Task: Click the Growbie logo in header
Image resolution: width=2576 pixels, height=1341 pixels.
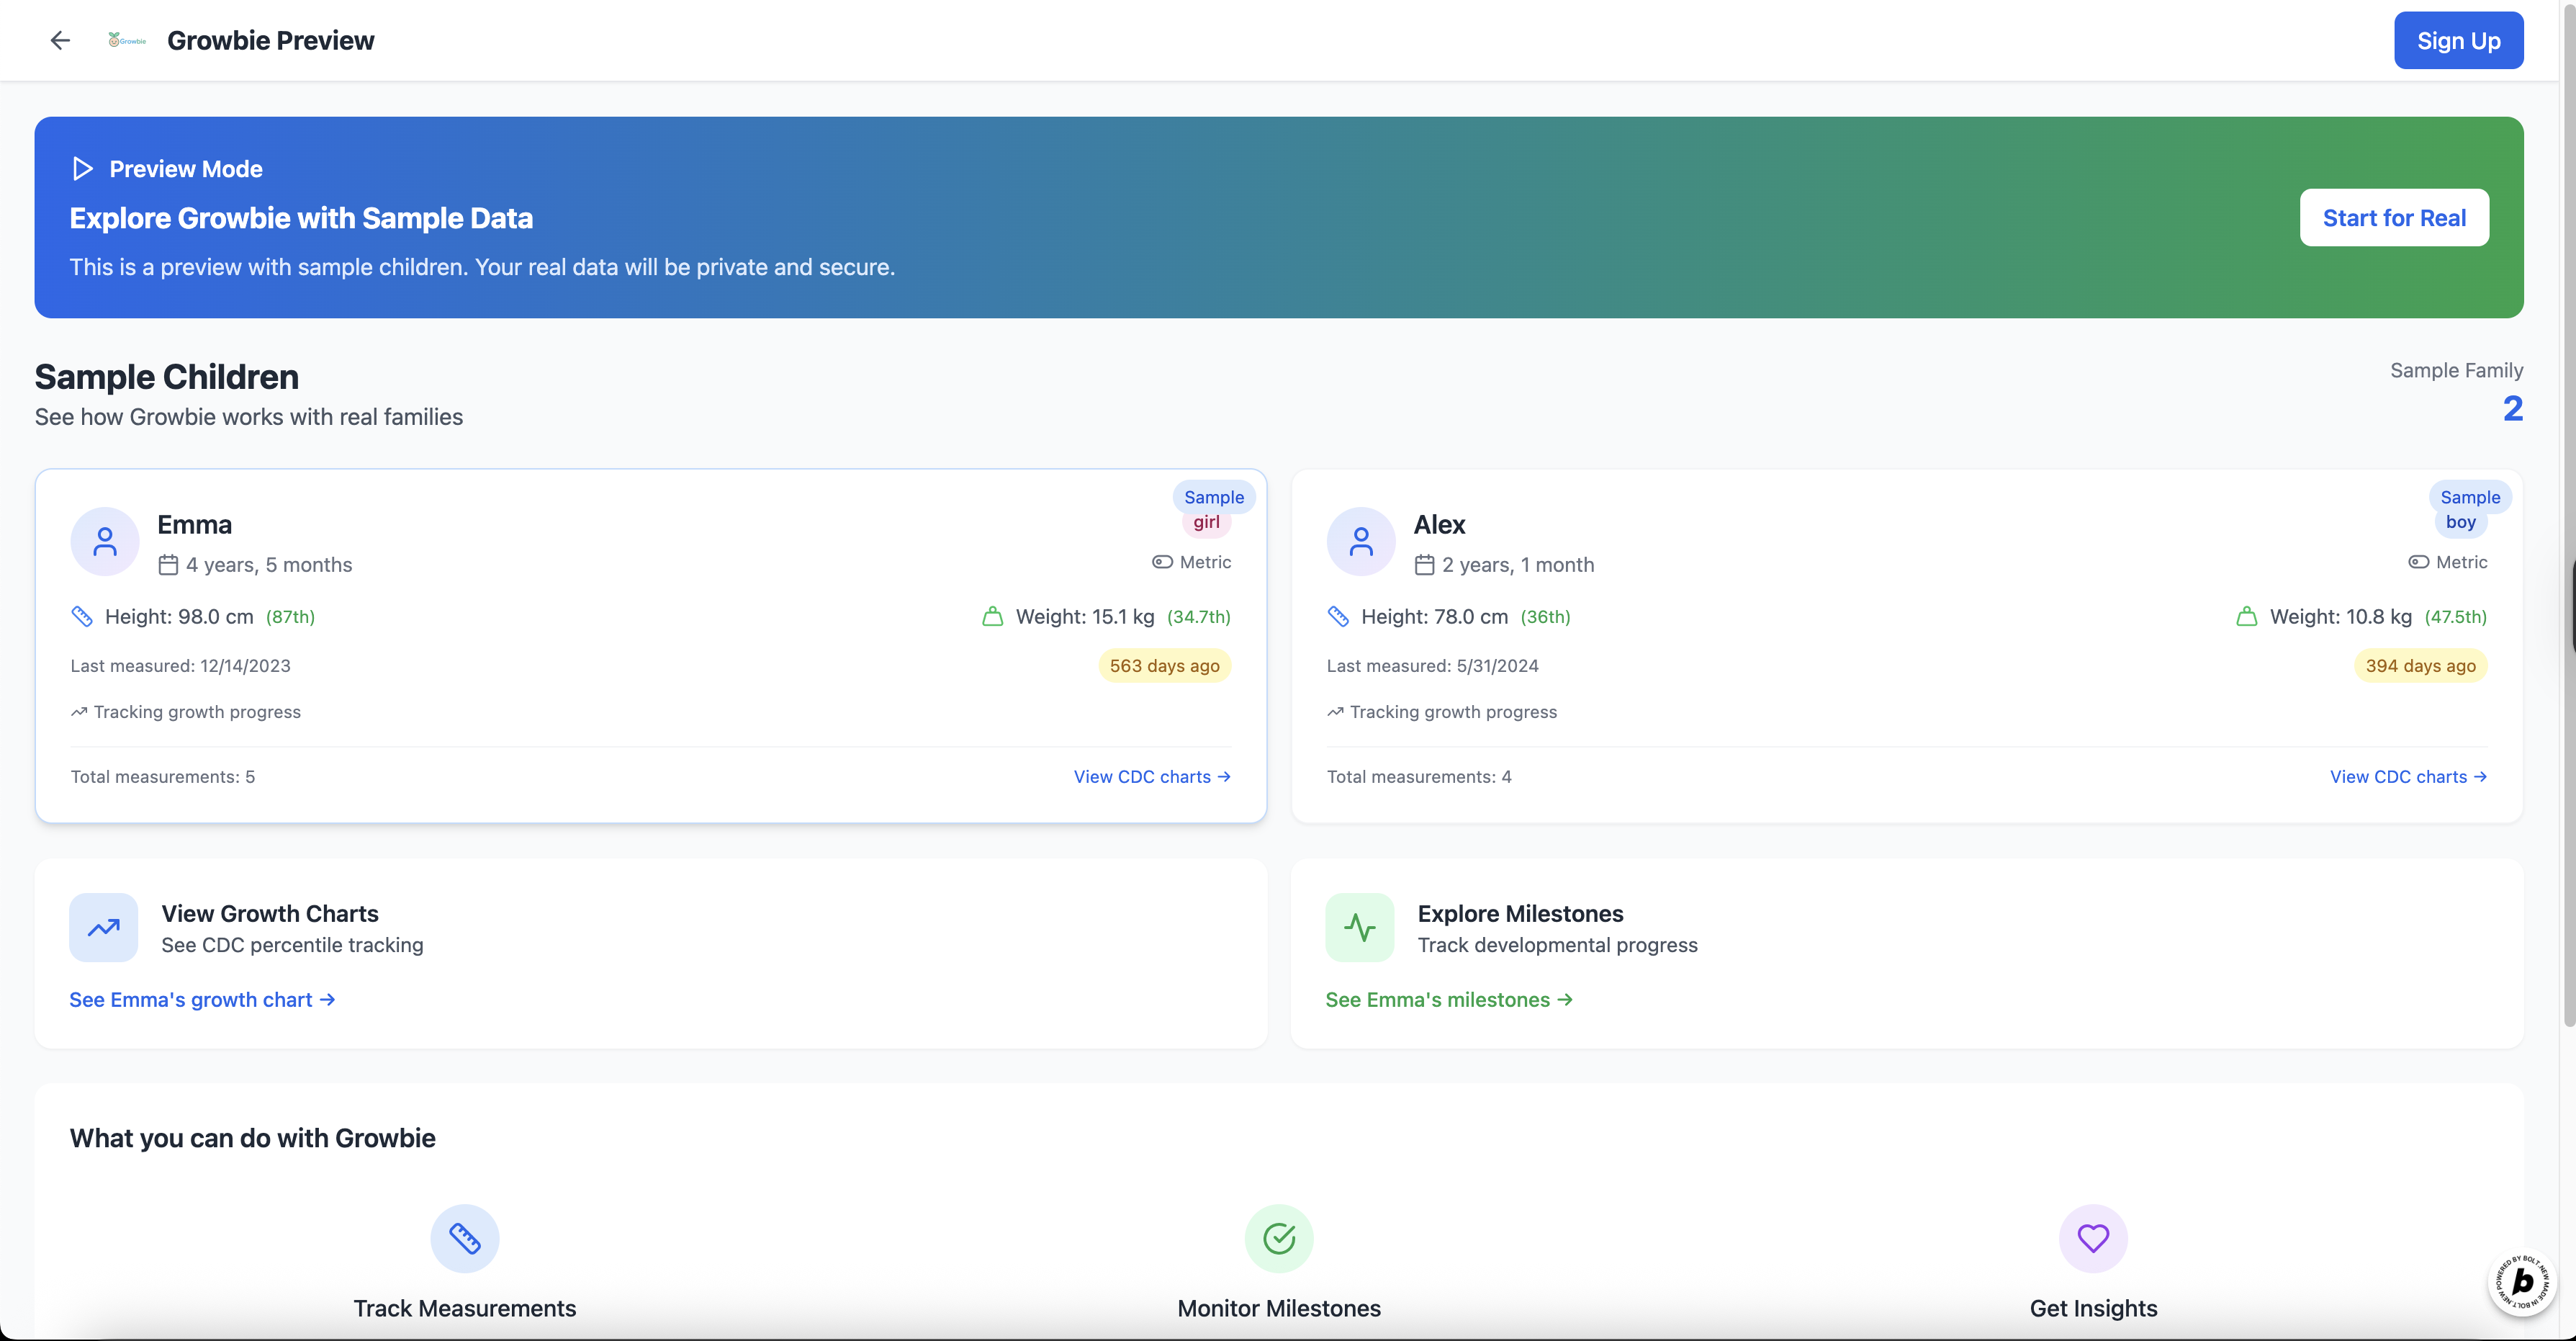Action: tap(127, 40)
